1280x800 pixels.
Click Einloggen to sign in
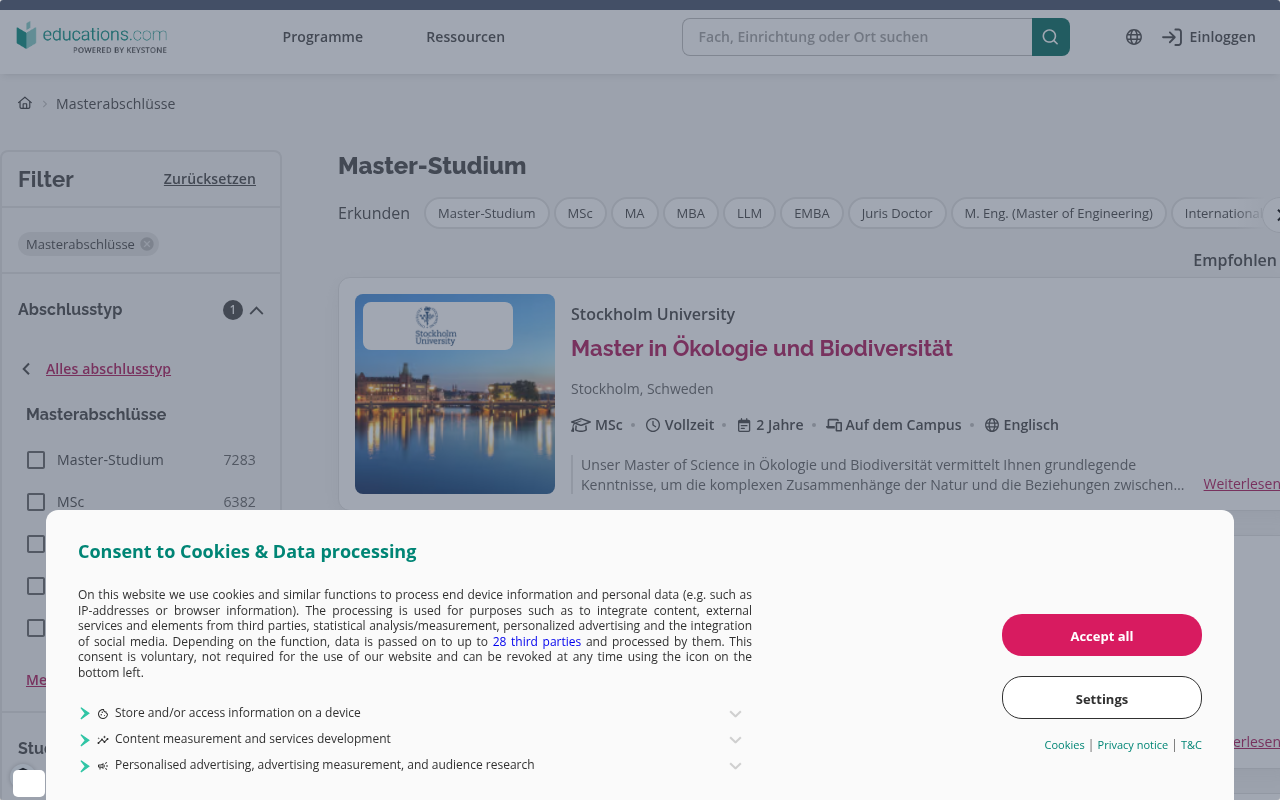[1209, 37]
